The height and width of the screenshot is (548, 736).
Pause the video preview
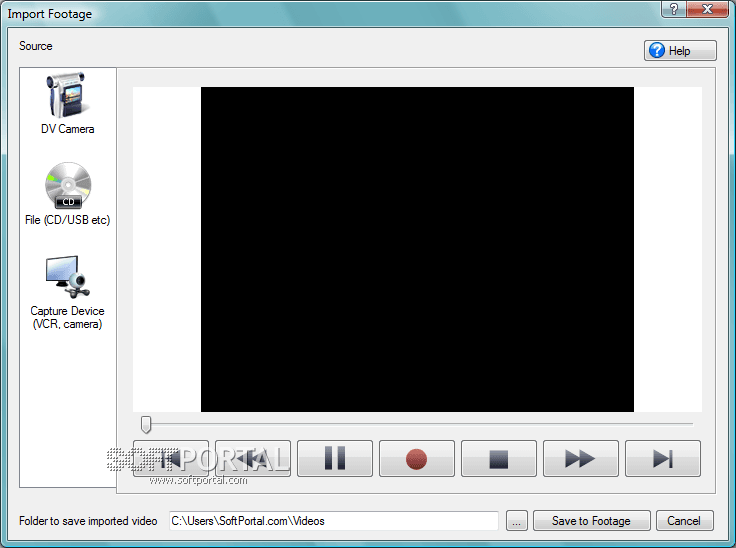point(335,458)
